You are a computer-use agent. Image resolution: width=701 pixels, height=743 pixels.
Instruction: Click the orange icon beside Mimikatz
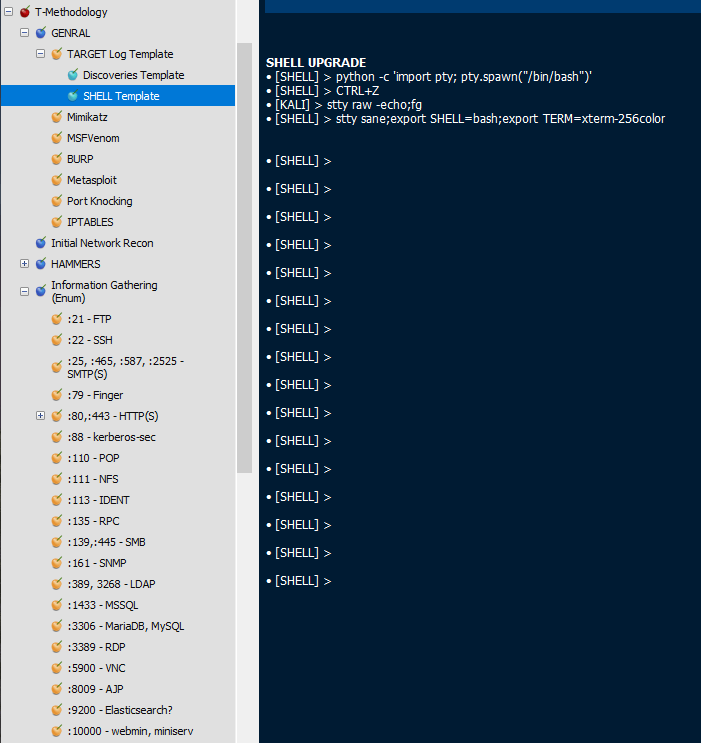pyautogui.click(x=57, y=117)
